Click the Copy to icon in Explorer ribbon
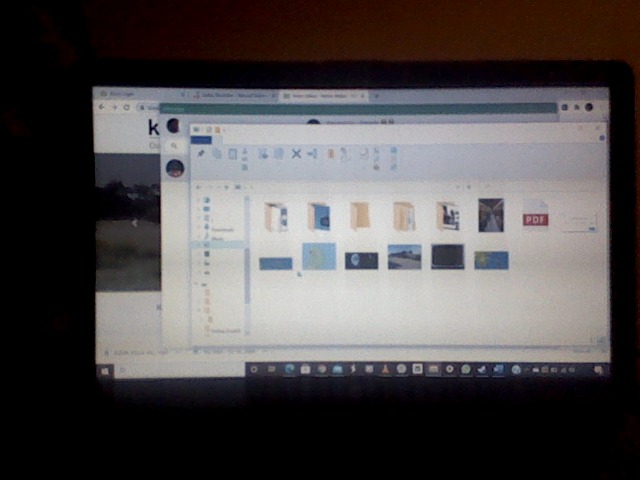 tap(279, 154)
